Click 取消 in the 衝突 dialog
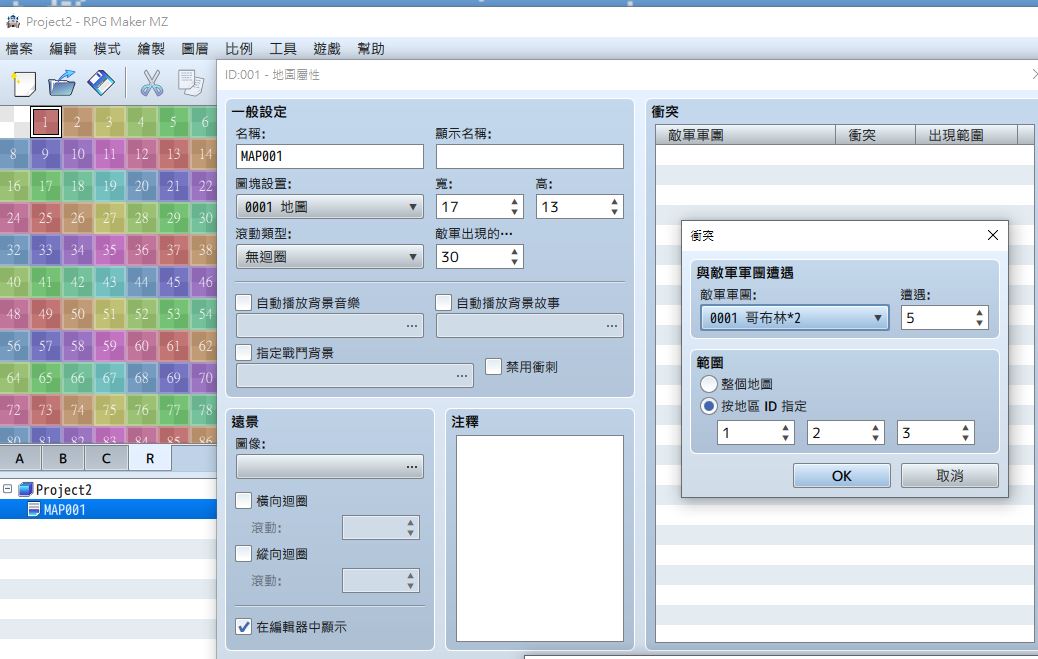 click(949, 476)
